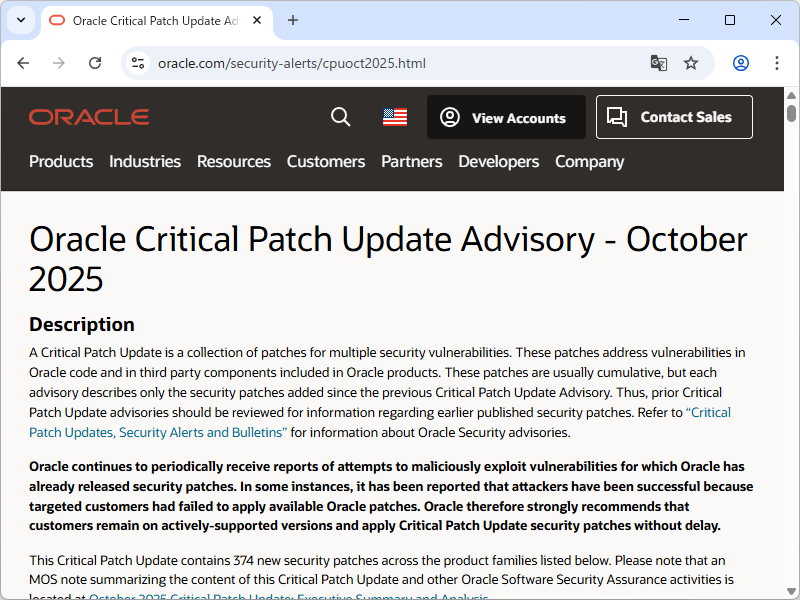800x600 pixels.
Task: Click the Contact Sales button
Action: pyautogui.click(x=674, y=117)
